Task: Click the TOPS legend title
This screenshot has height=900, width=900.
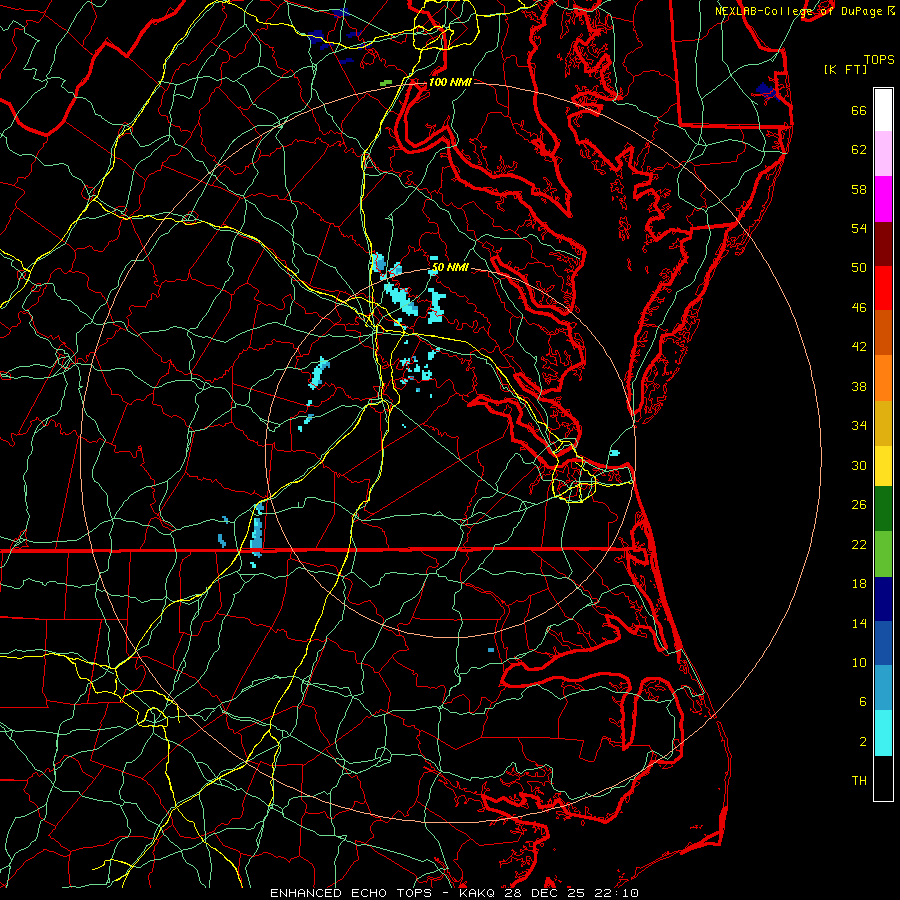Action: coord(879,59)
